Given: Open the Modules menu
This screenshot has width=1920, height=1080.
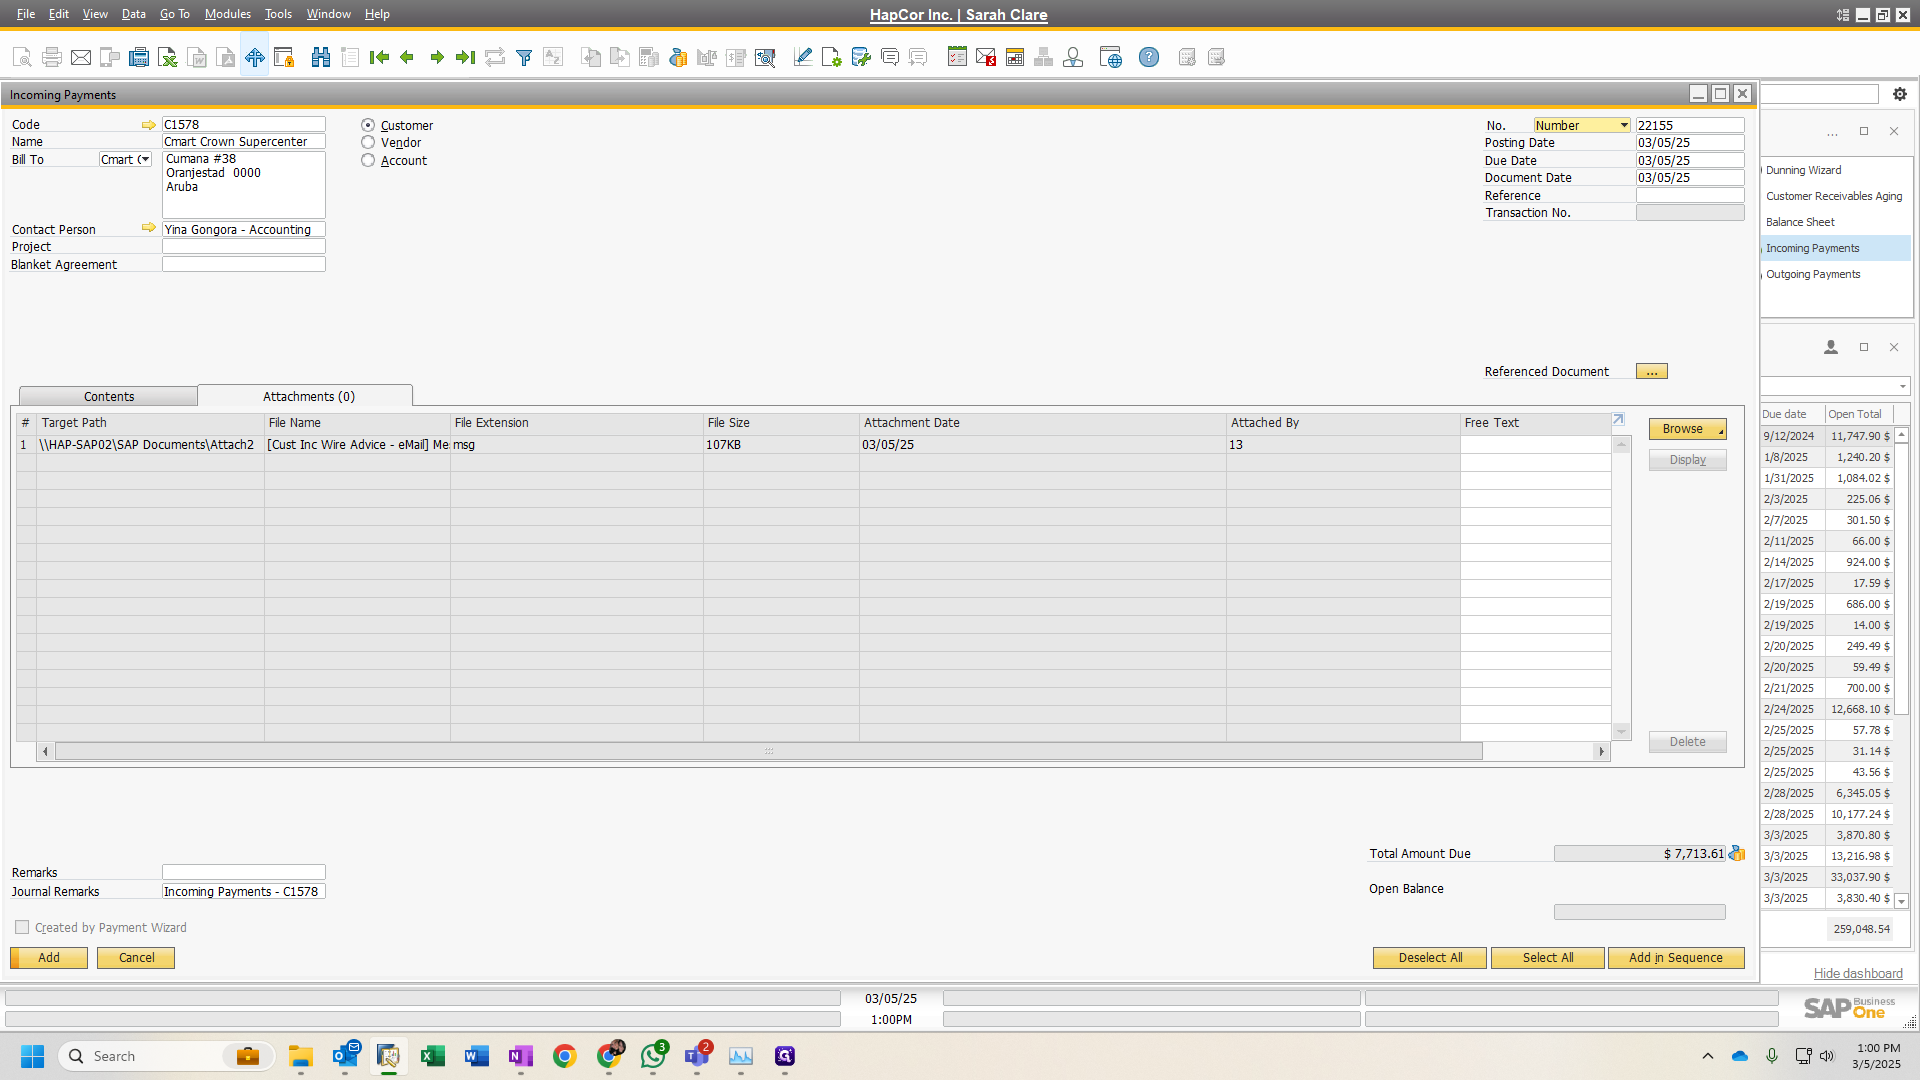Looking at the screenshot, I should click(x=227, y=14).
